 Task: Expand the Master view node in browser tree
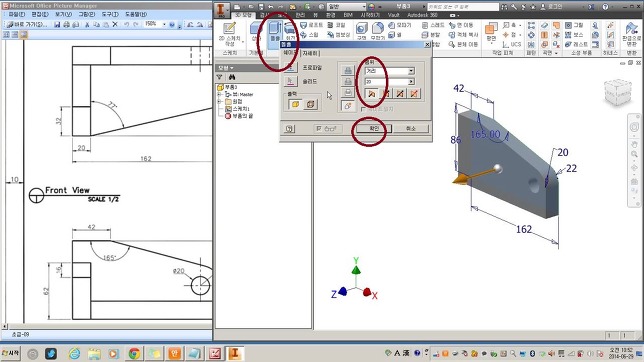tap(220, 95)
